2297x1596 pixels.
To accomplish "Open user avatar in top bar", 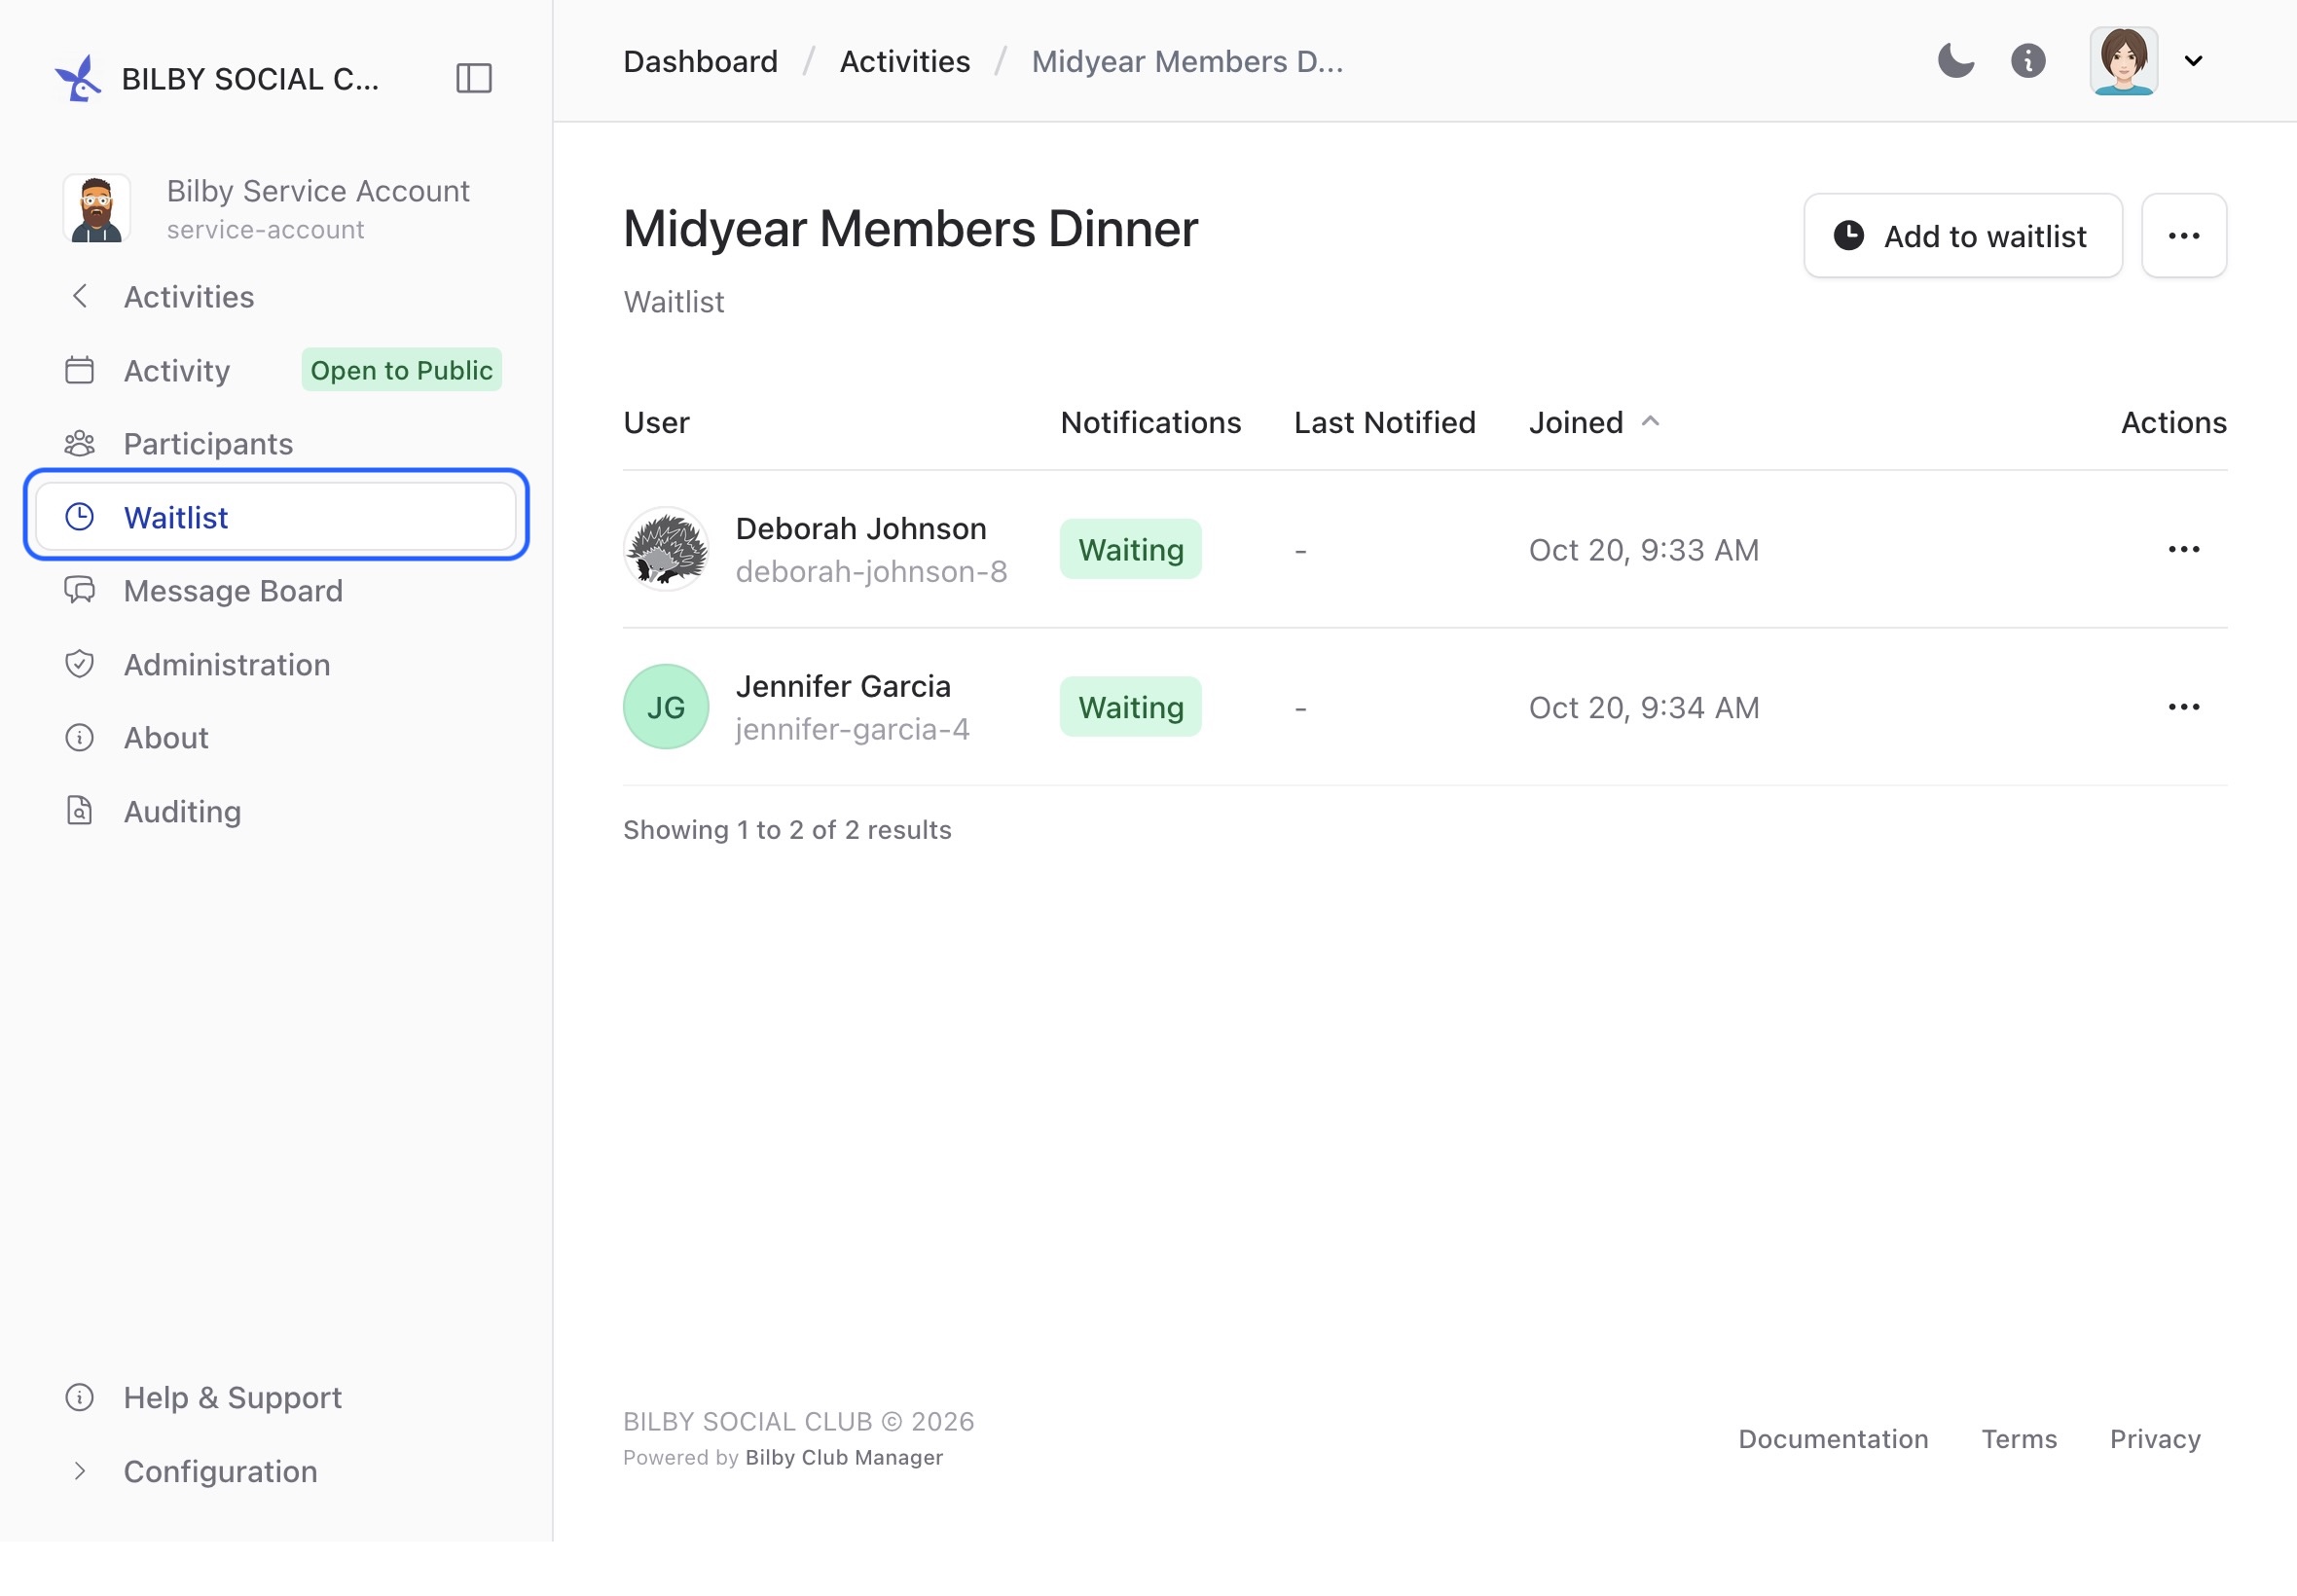I will click(x=2123, y=61).
